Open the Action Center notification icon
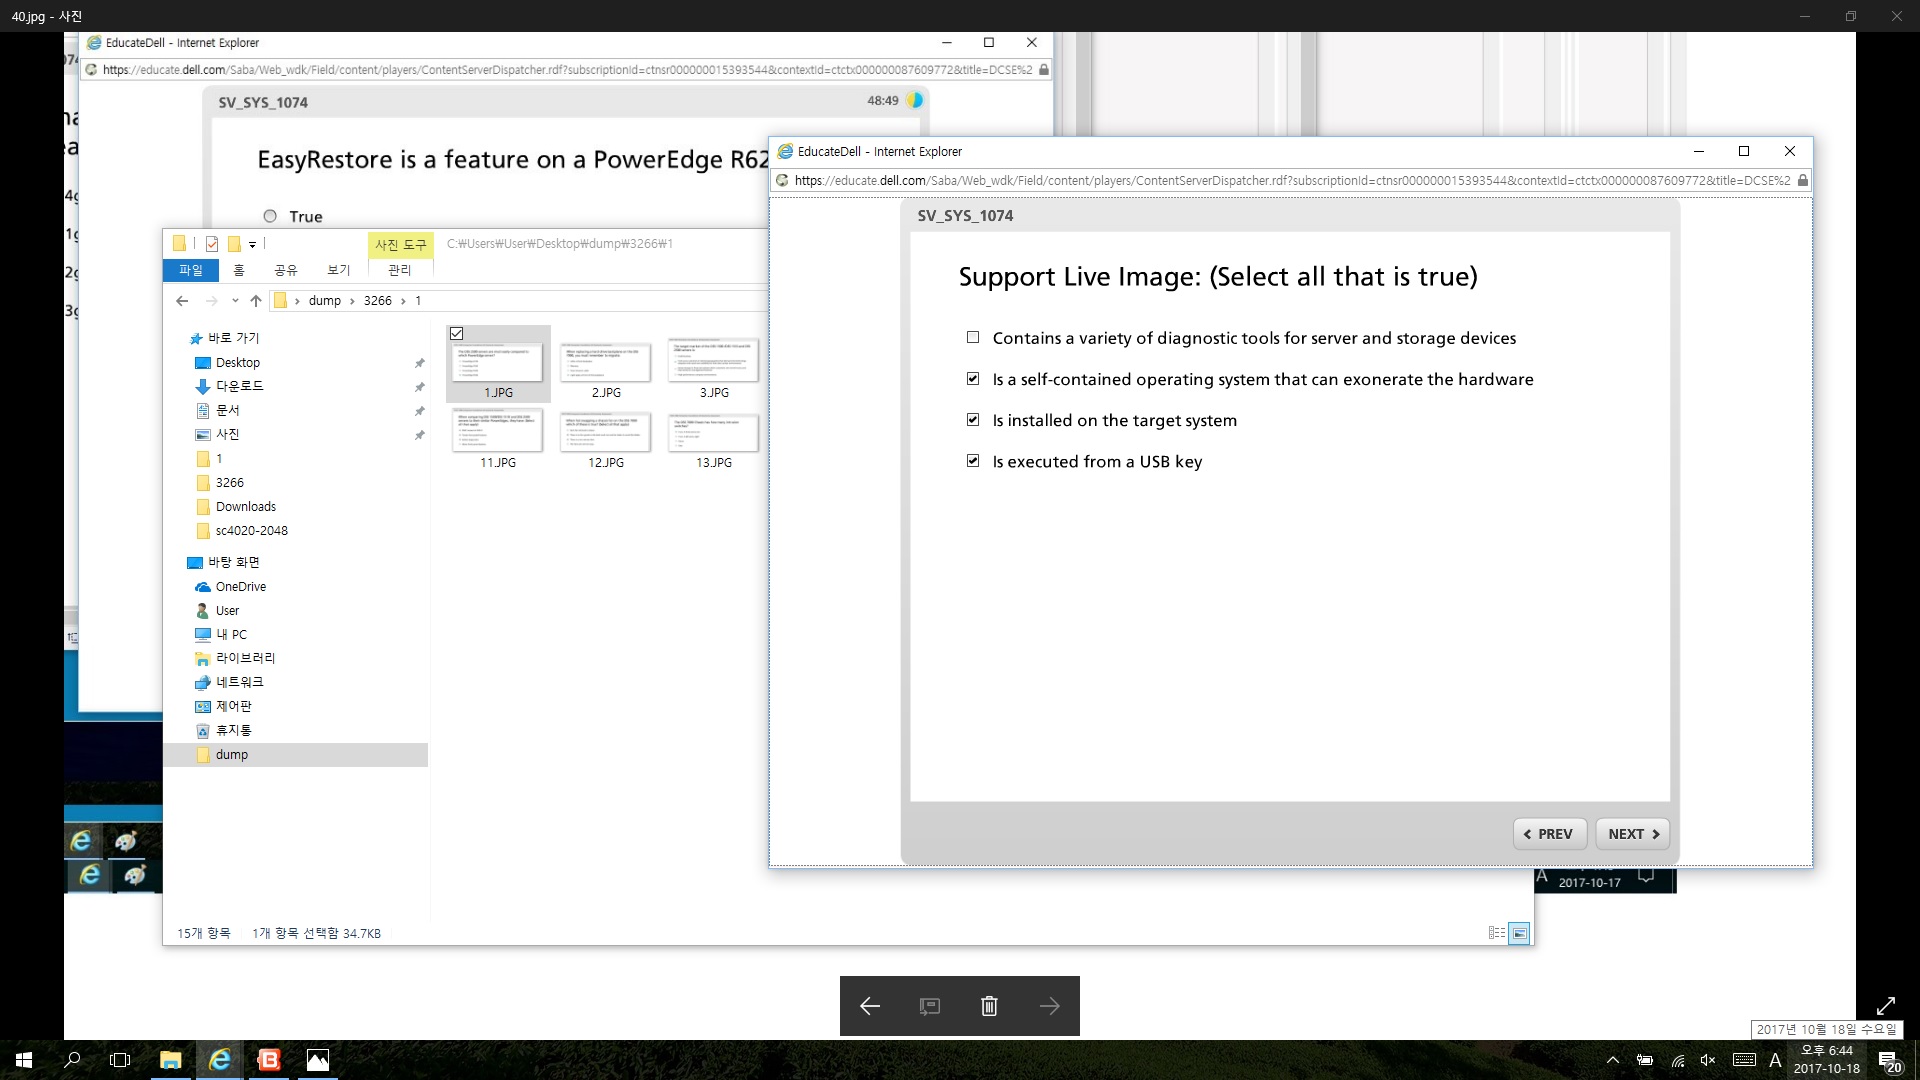This screenshot has width=1920, height=1080. tap(1888, 1061)
